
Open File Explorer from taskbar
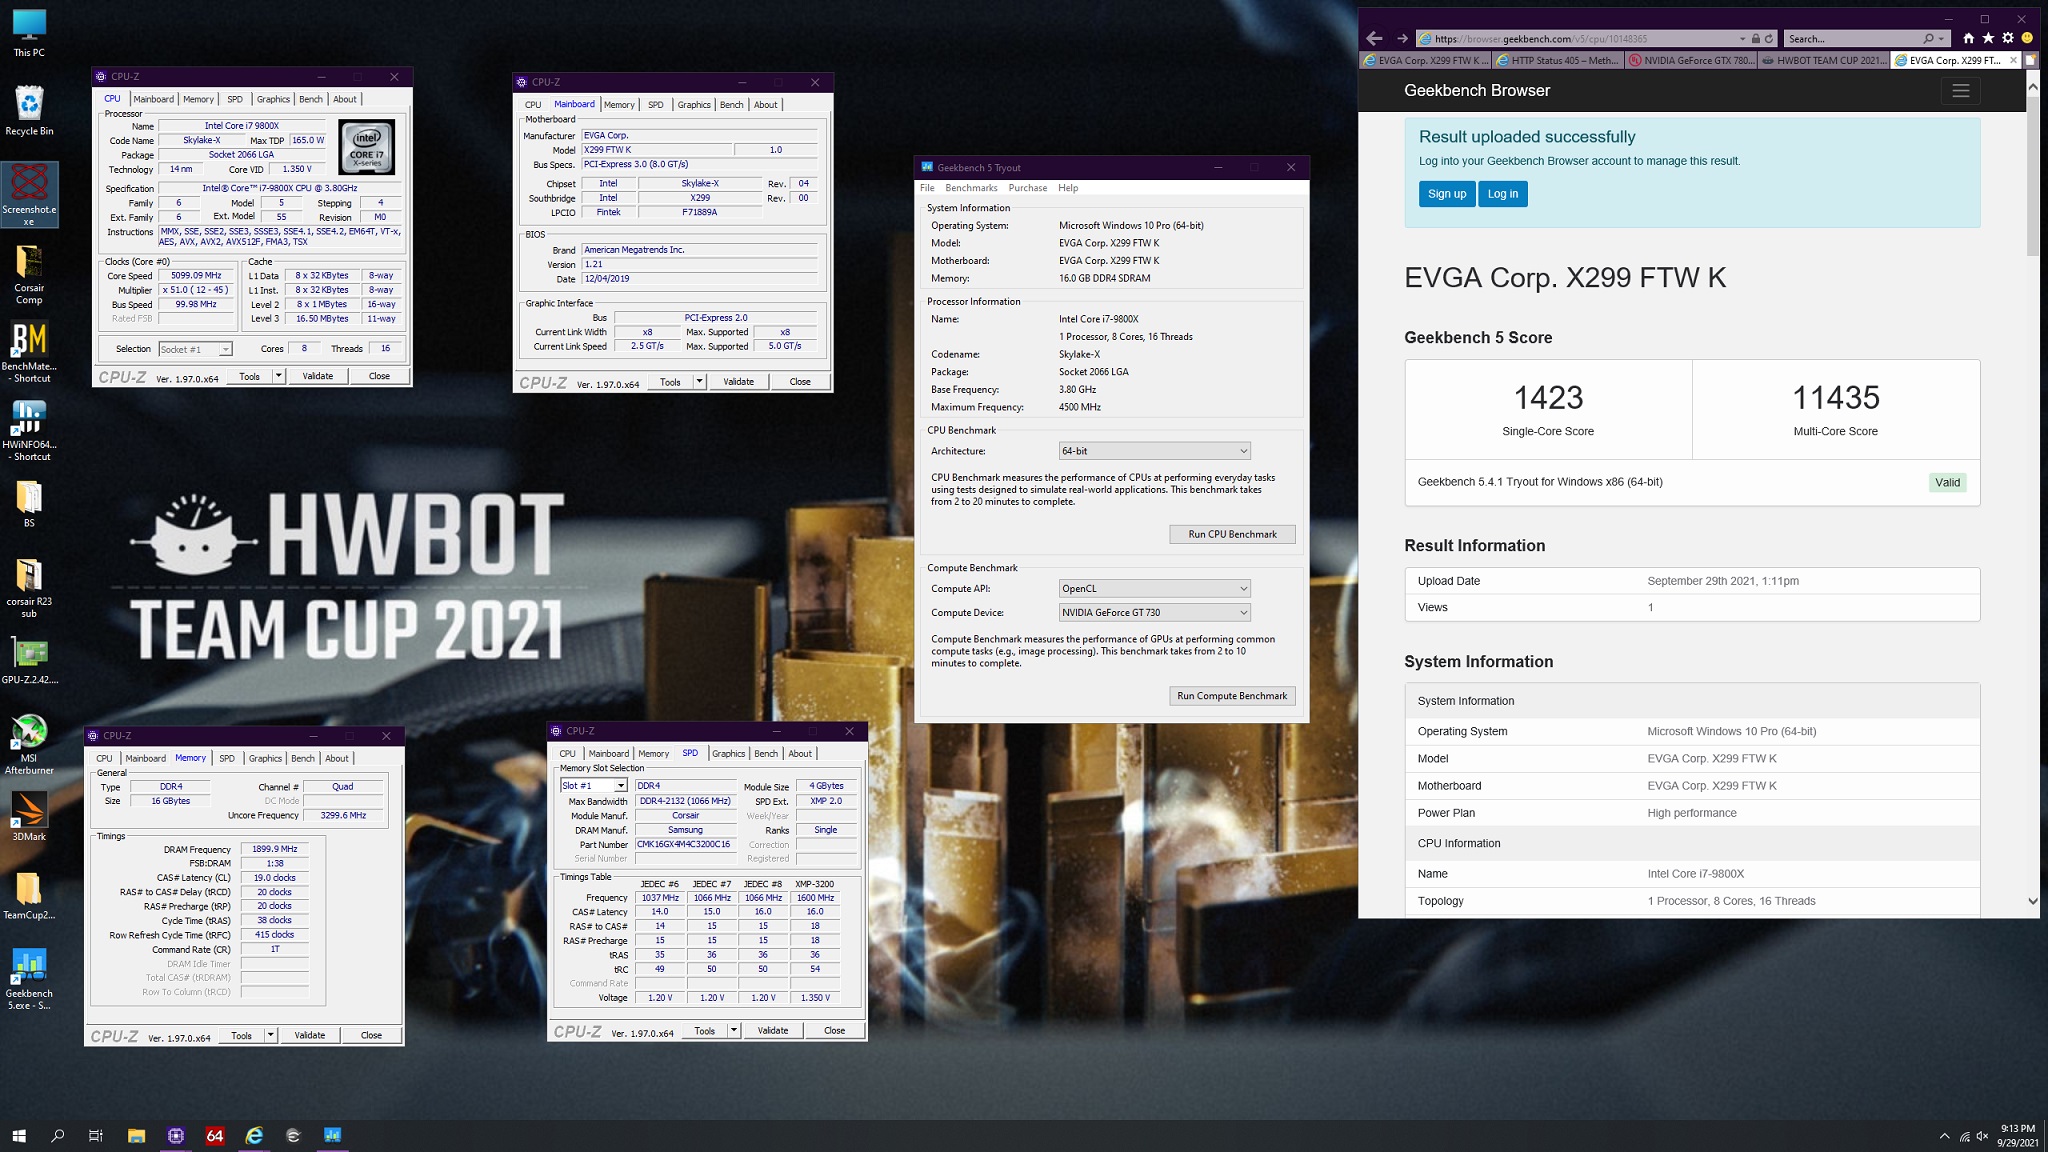tap(136, 1135)
